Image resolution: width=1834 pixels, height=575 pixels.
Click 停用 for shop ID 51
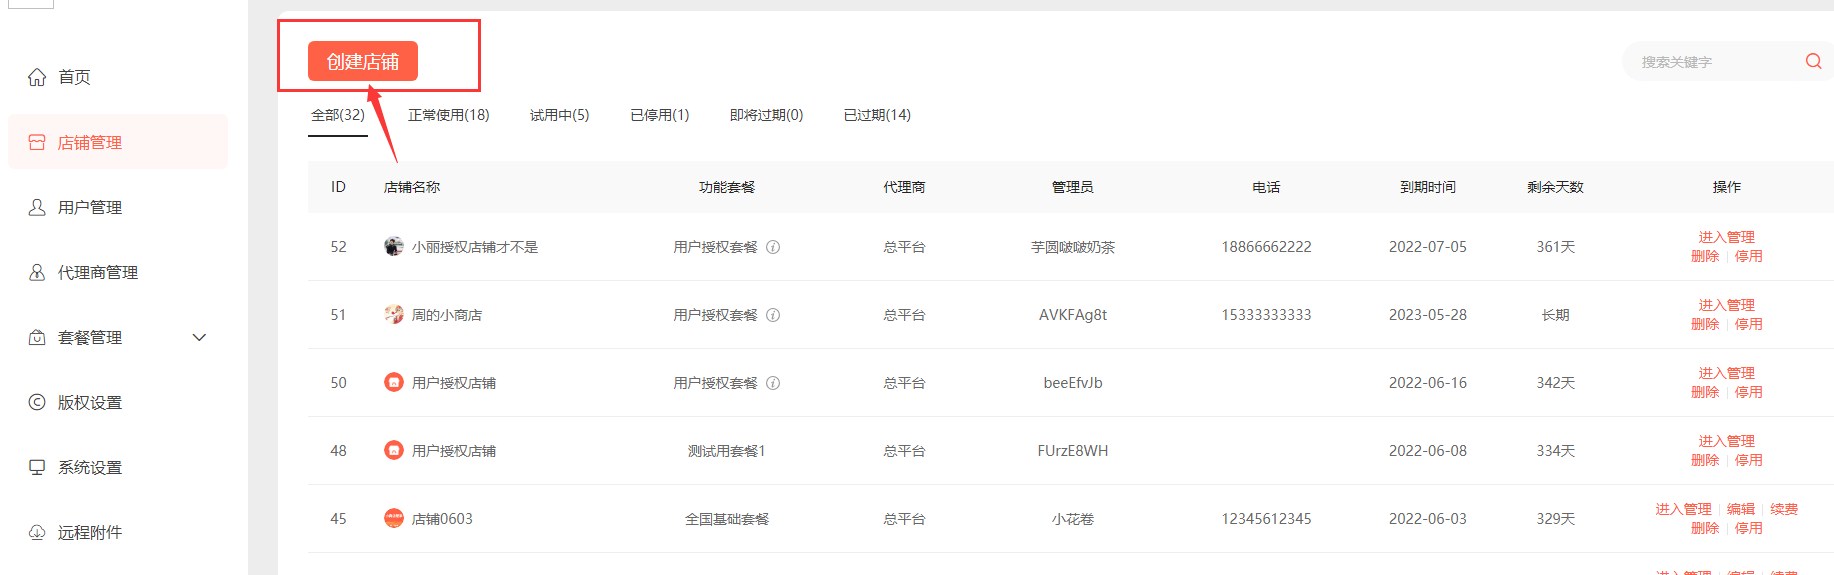[x=1749, y=324]
